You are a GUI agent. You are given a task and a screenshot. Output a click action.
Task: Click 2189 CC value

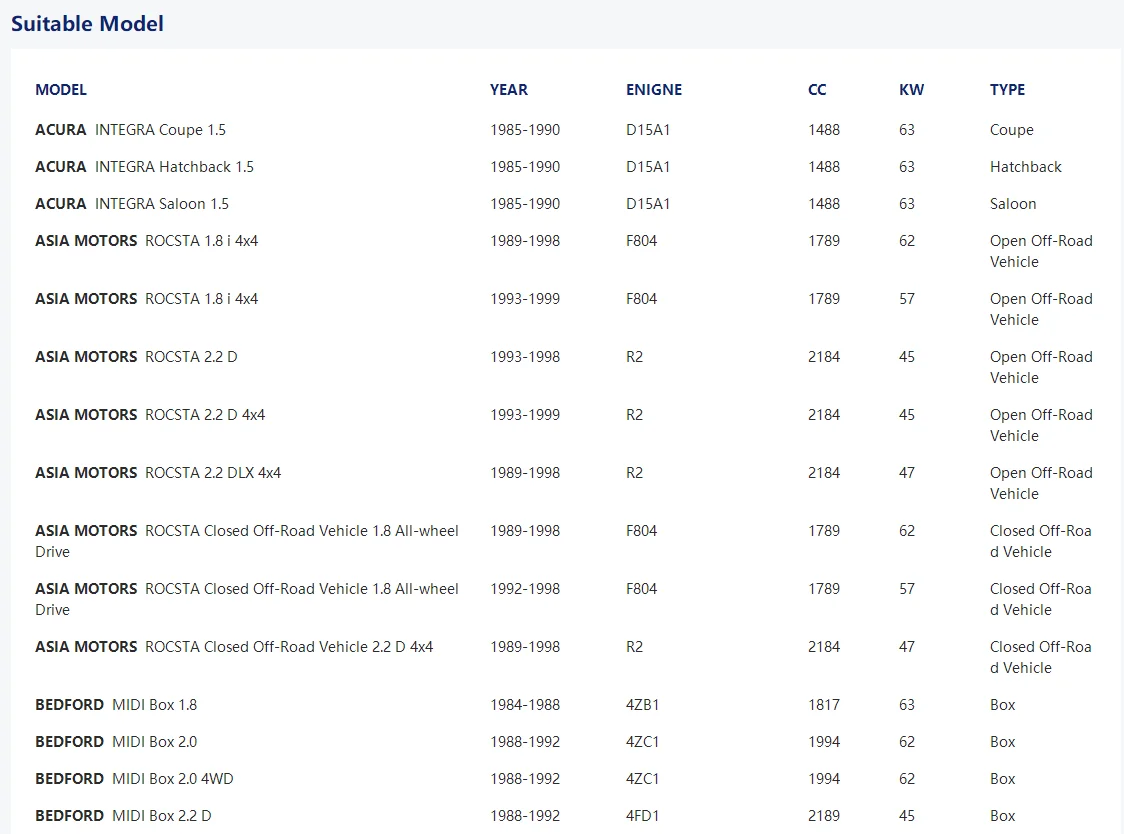(824, 815)
